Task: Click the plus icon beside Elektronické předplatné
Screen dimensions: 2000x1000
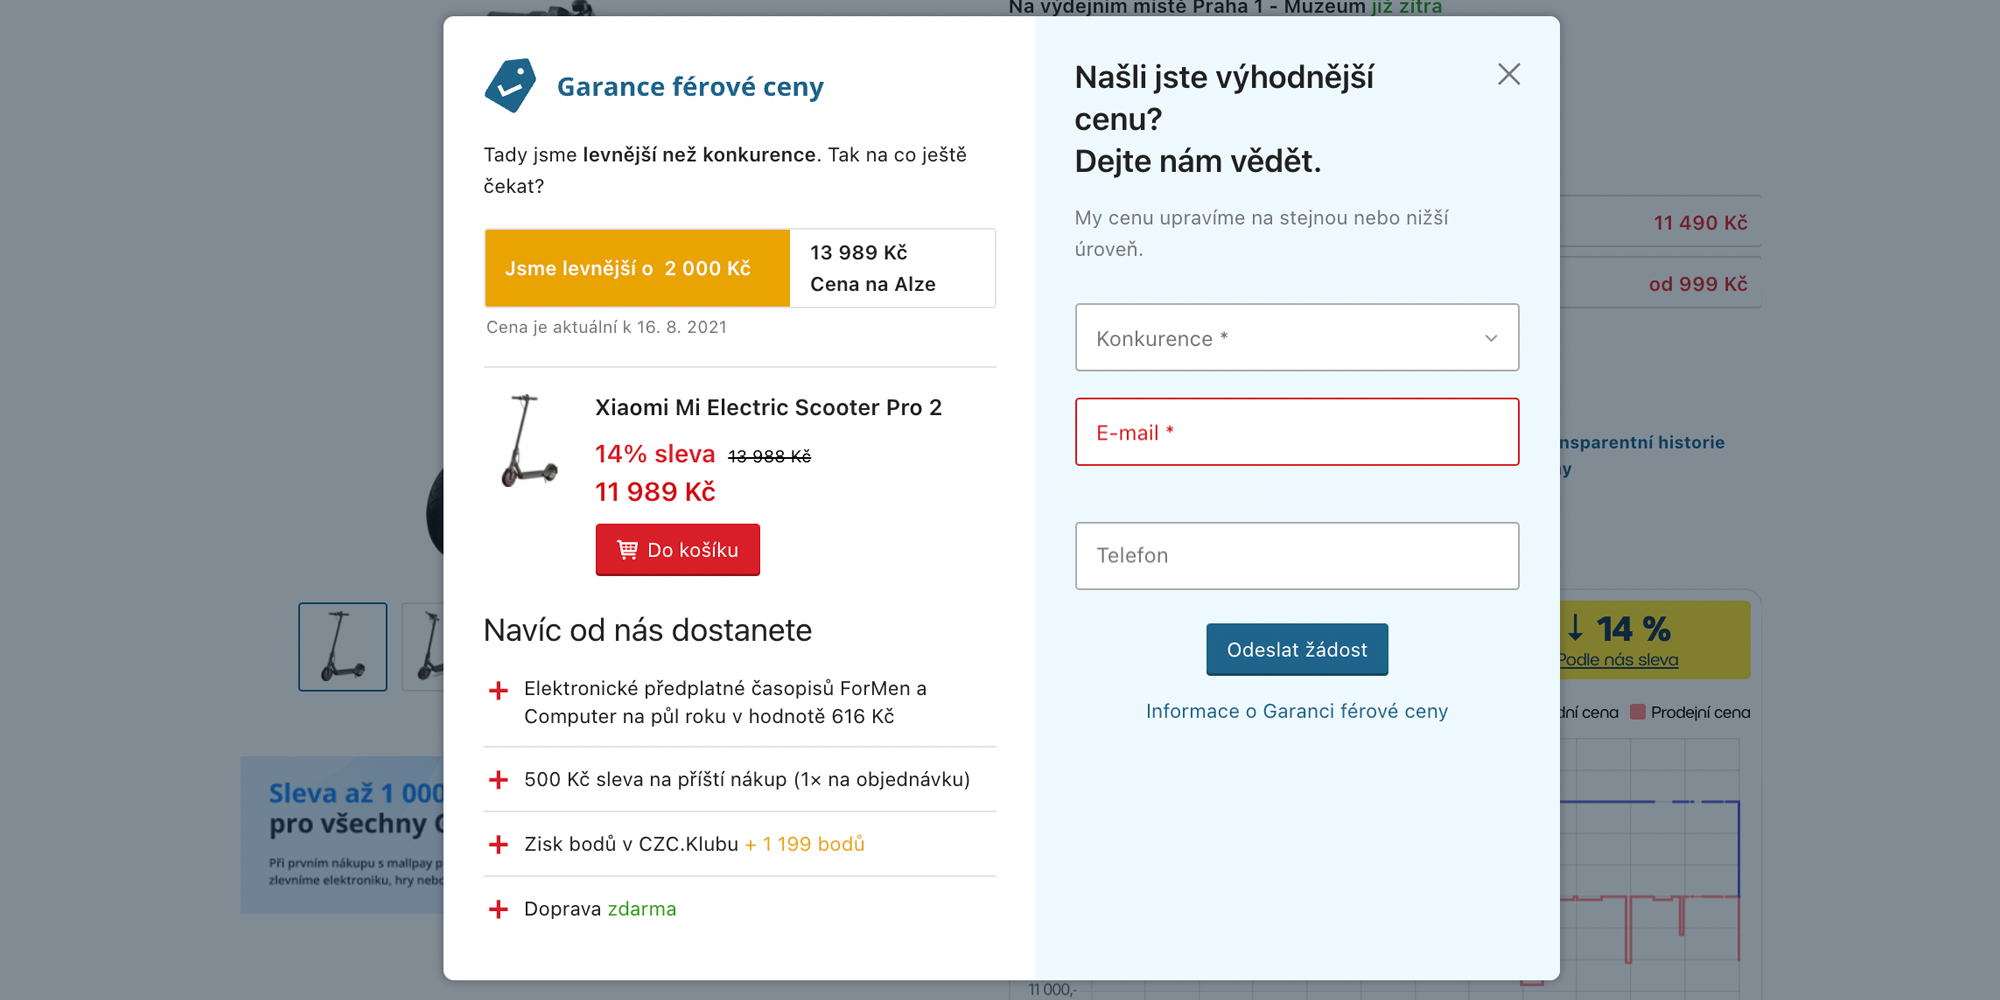Action: coord(498,690)
